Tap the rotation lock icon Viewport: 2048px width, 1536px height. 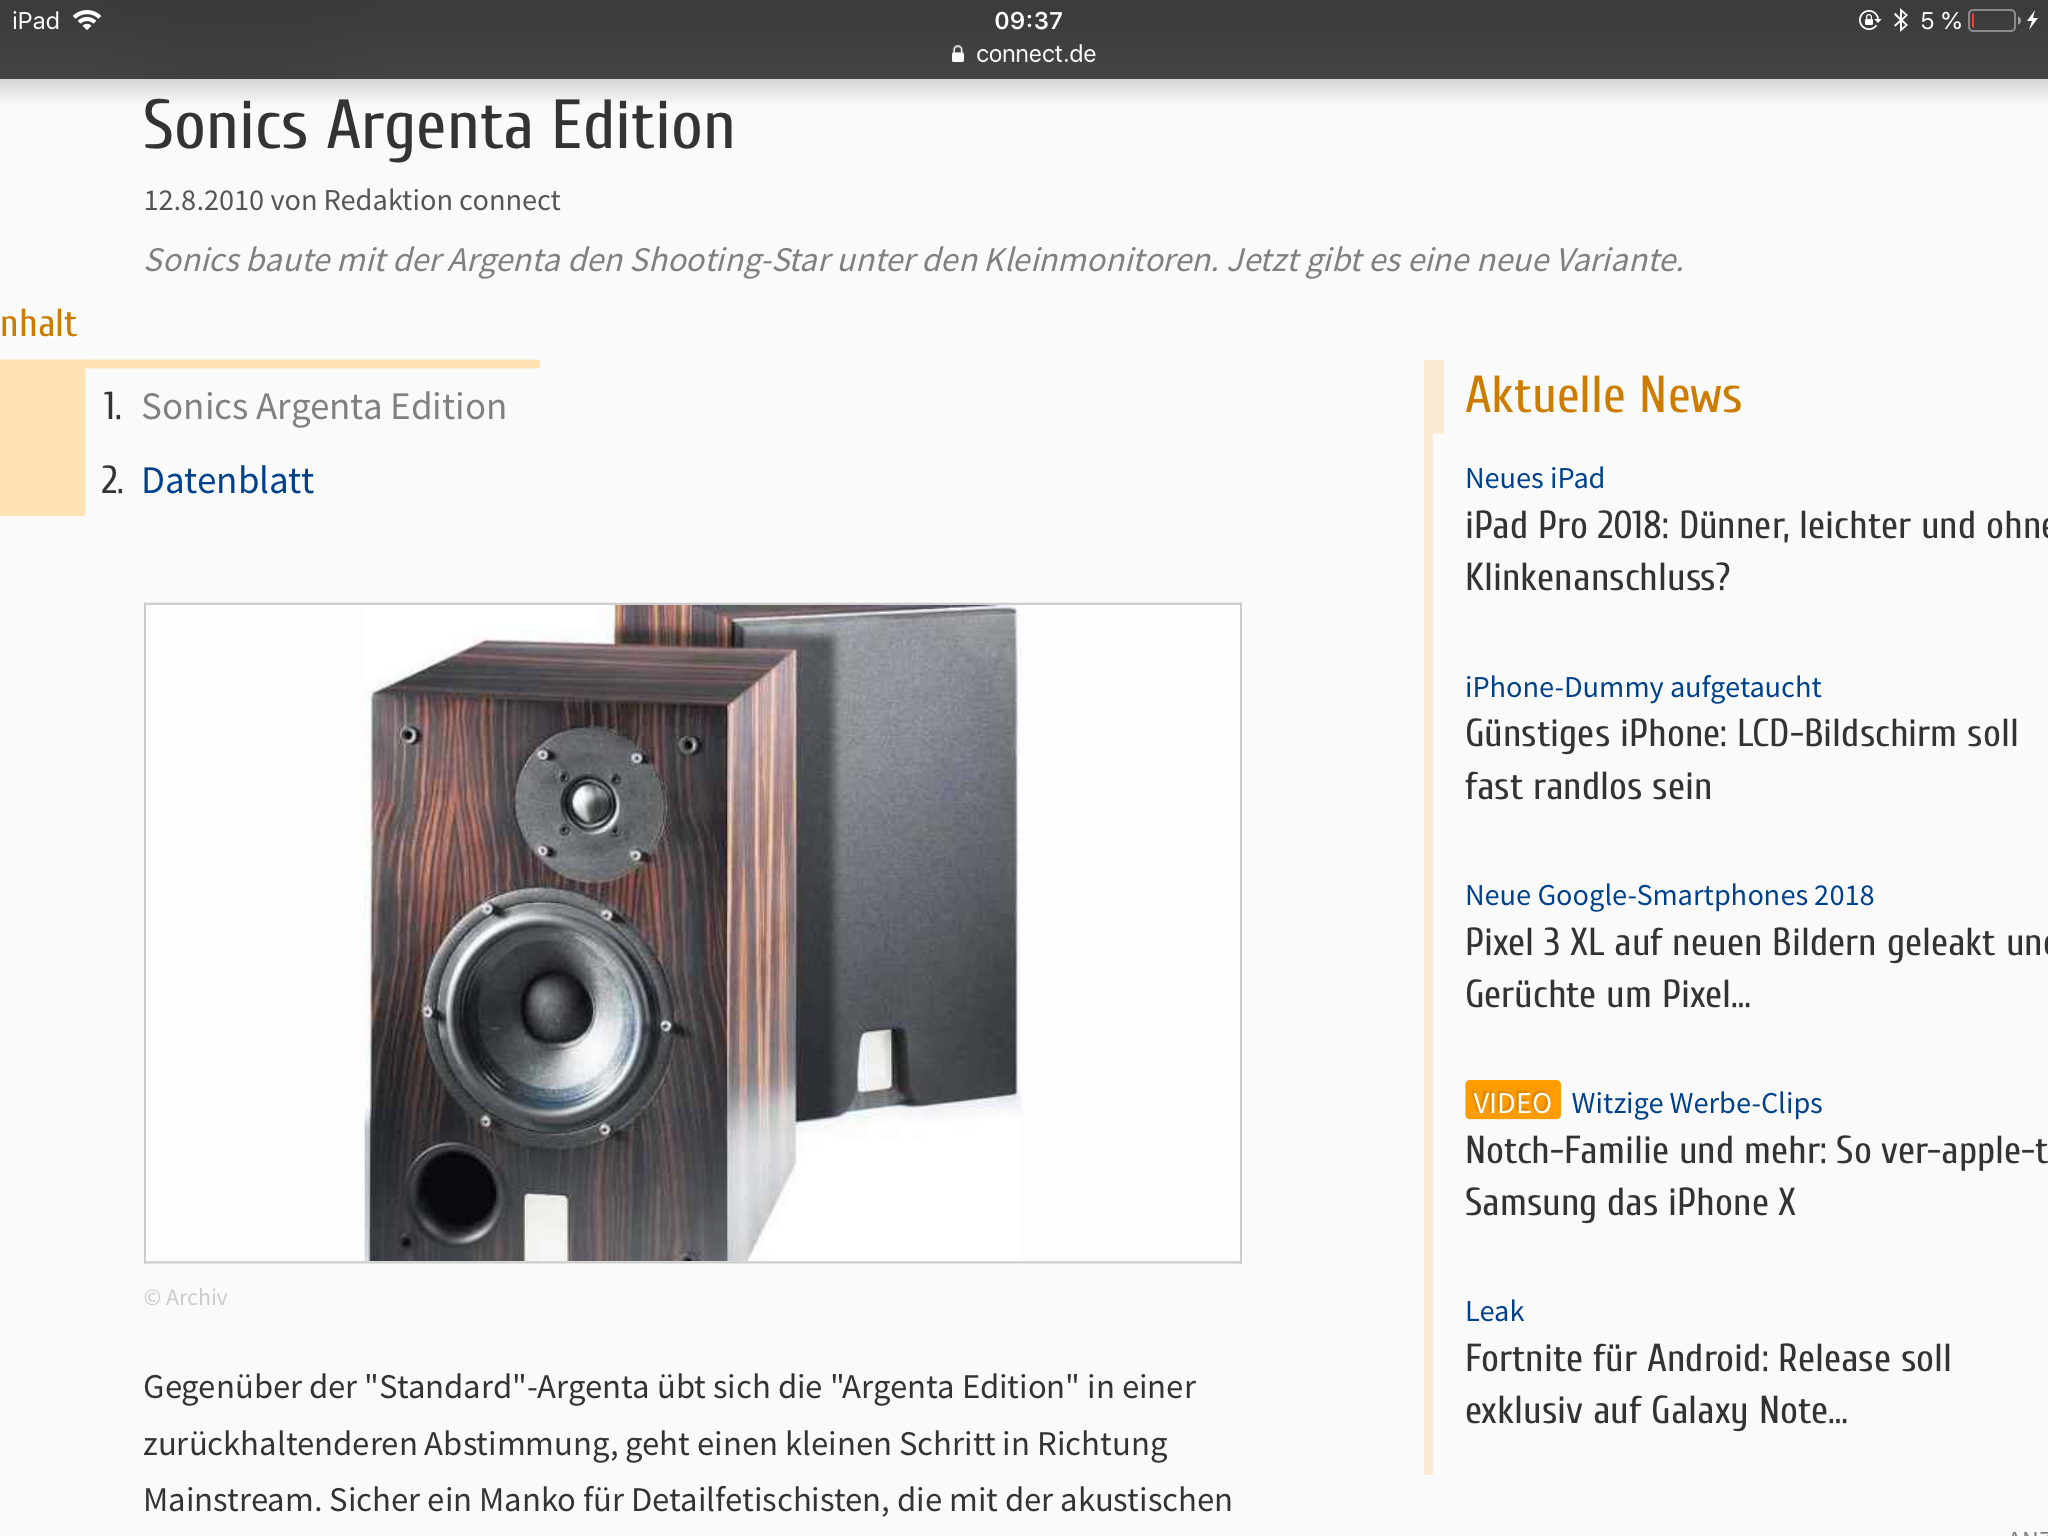(1869, 20)
